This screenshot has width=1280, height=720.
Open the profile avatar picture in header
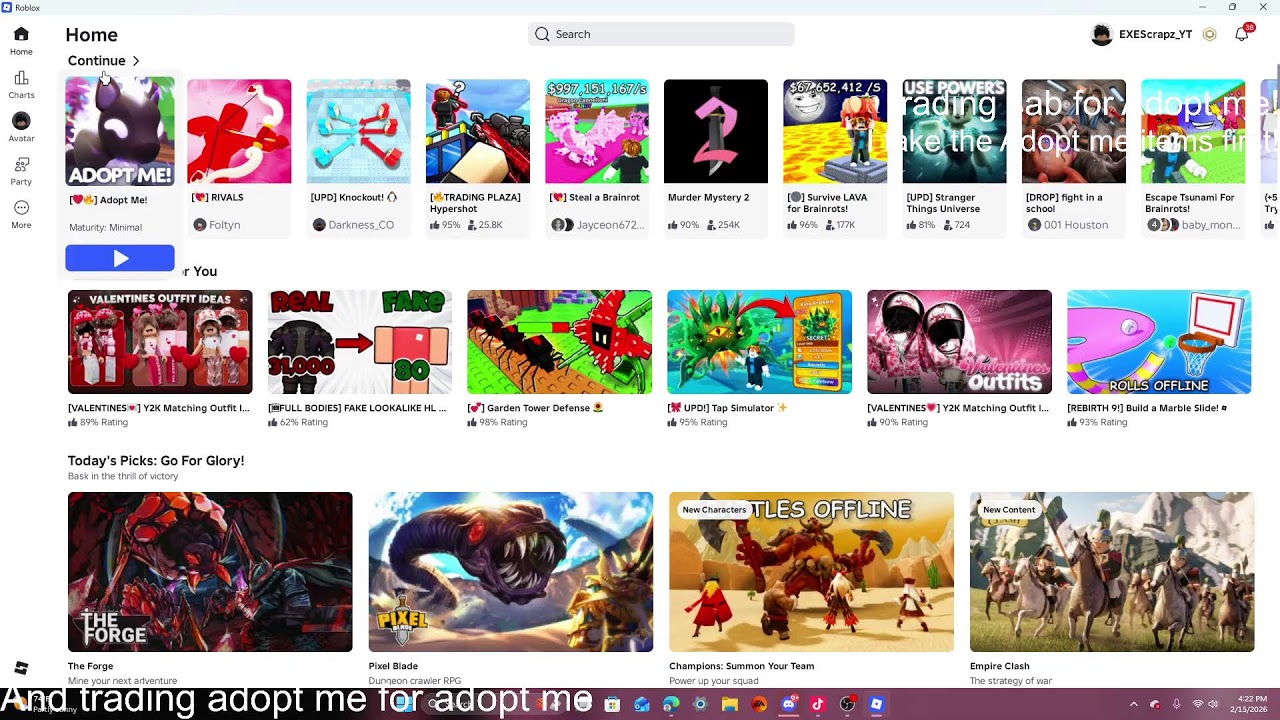pyautogui.click(x=1101, y=34)
